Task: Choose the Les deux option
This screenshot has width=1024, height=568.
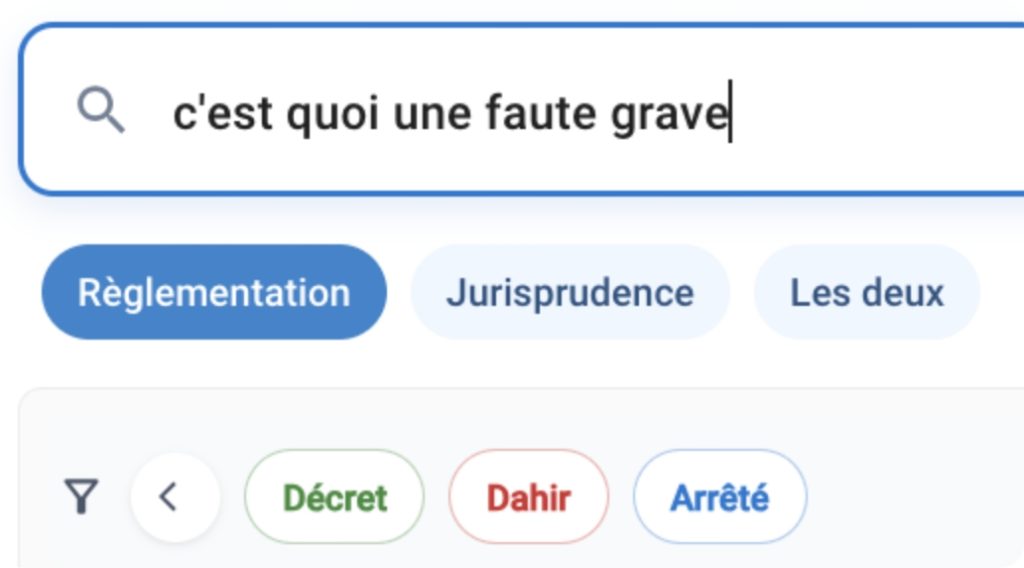Action: 867,293
